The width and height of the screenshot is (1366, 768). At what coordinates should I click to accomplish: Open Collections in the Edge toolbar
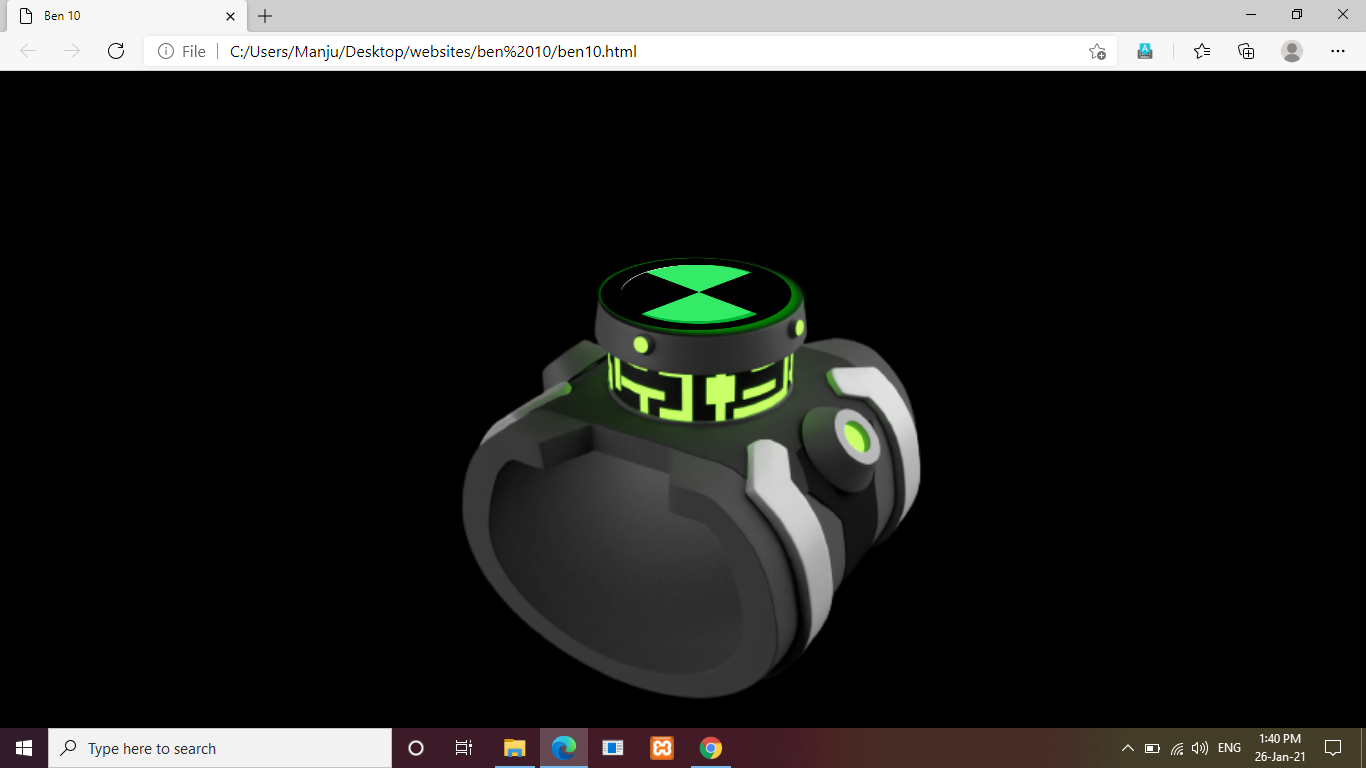point(1246,51)
